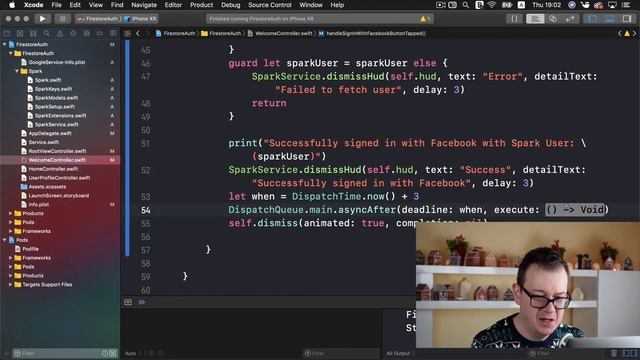Select WelcomeController.swift in jump bar

click(280, 33)
